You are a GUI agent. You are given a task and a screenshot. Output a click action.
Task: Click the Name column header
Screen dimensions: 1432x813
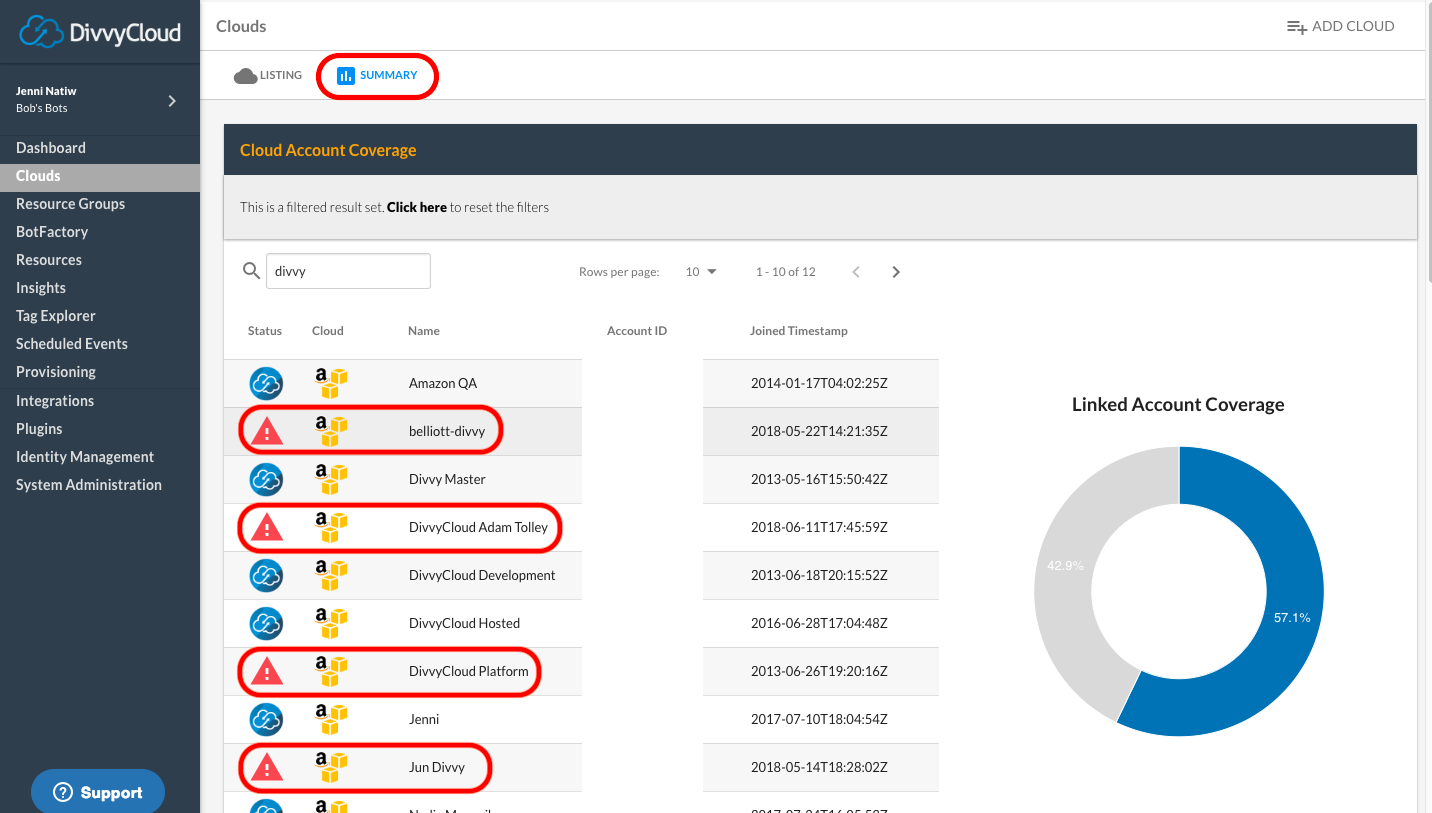424,331
